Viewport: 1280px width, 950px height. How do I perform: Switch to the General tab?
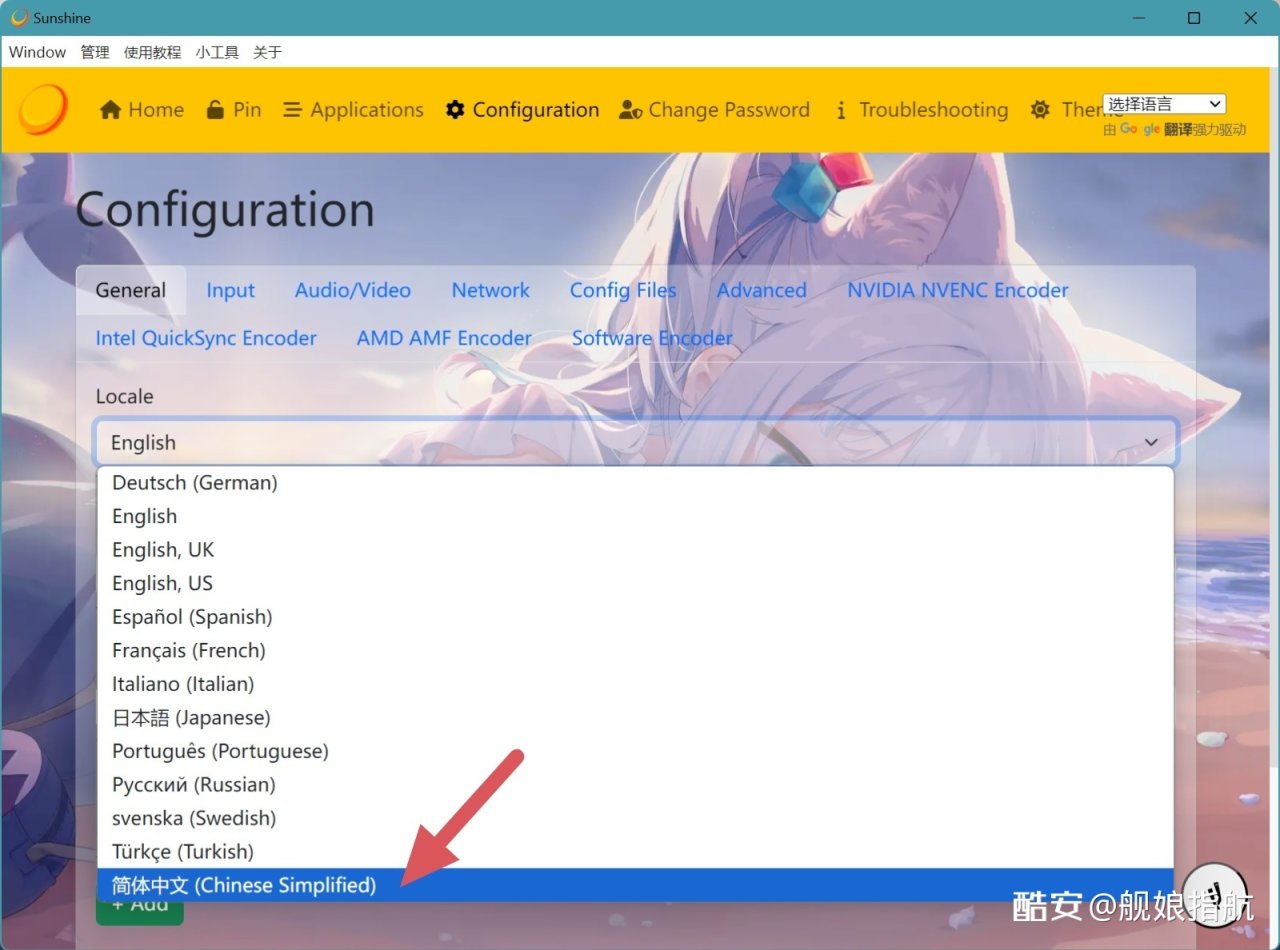(131, 290)
